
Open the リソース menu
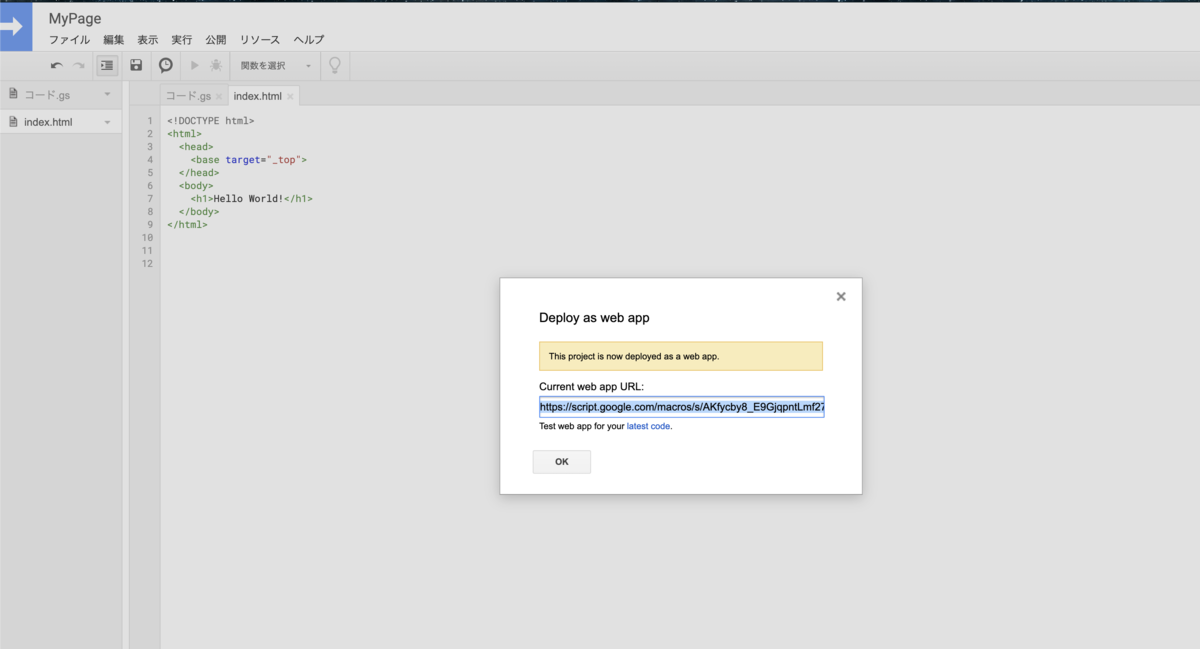(260, 40)
